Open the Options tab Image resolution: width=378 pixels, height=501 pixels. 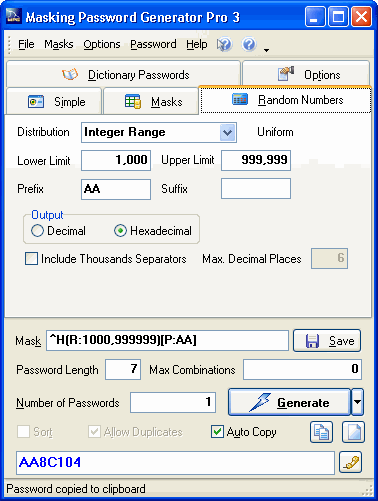click(x=306, y=74)
